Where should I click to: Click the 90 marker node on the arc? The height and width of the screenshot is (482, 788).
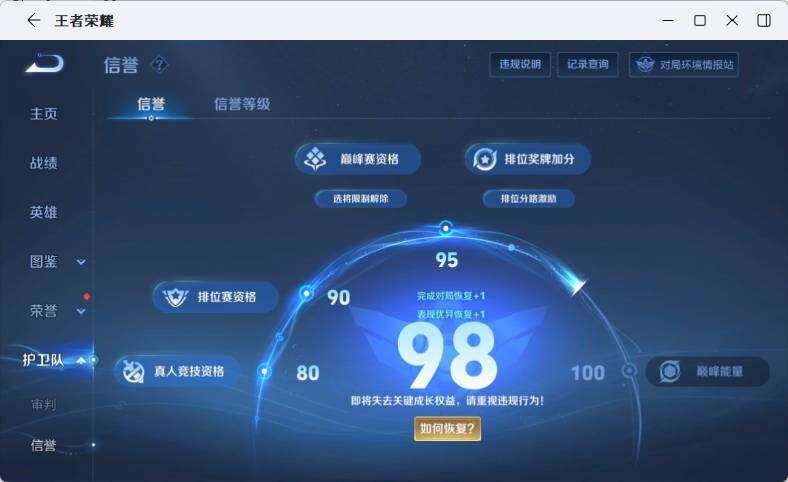click(x=307, y=293)
